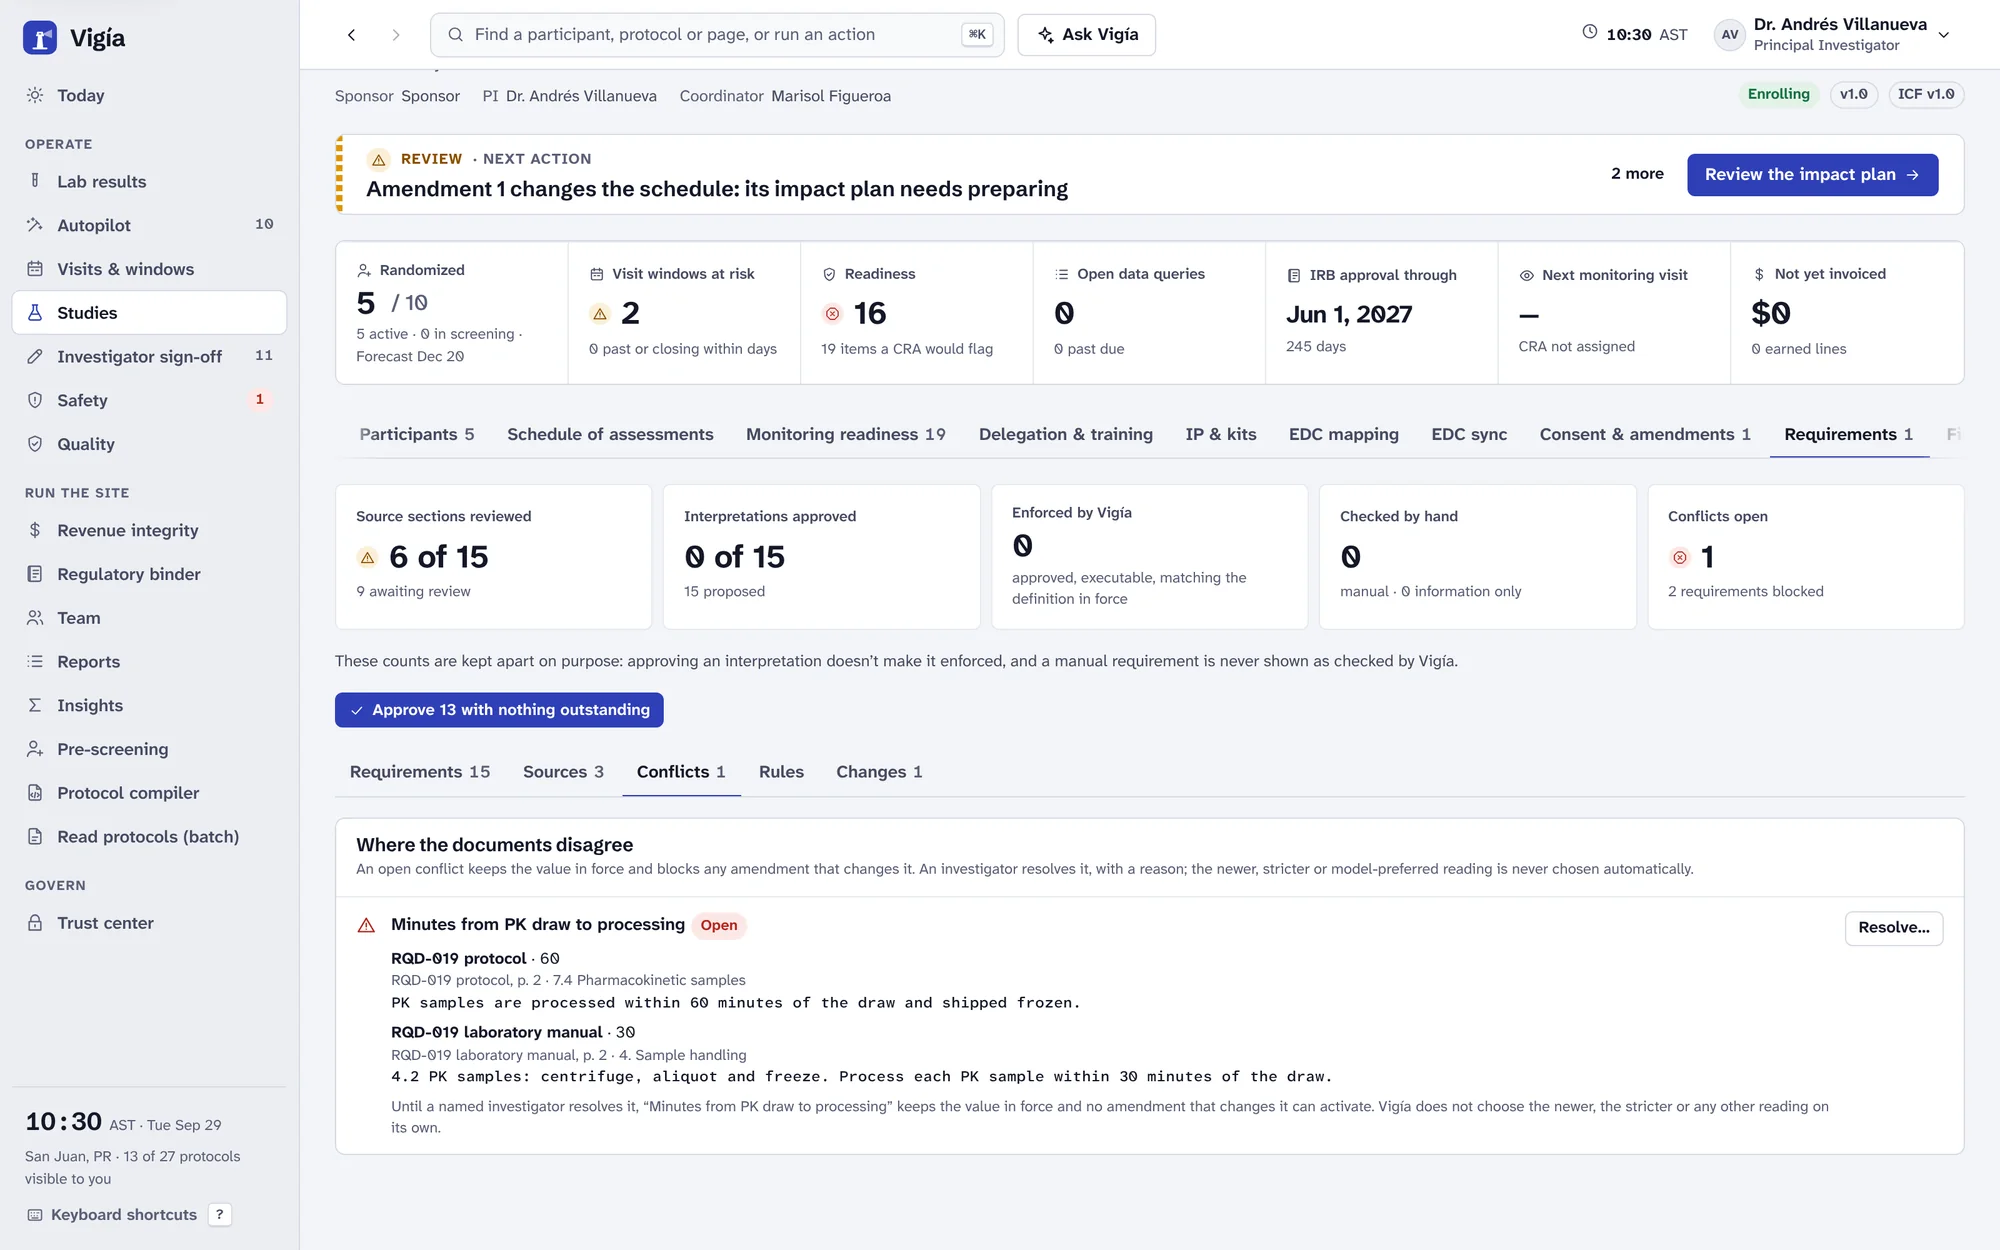Click the Autopilot wand icon
The width and height of the screenshot is (2000, 1250).
point(35,225)
